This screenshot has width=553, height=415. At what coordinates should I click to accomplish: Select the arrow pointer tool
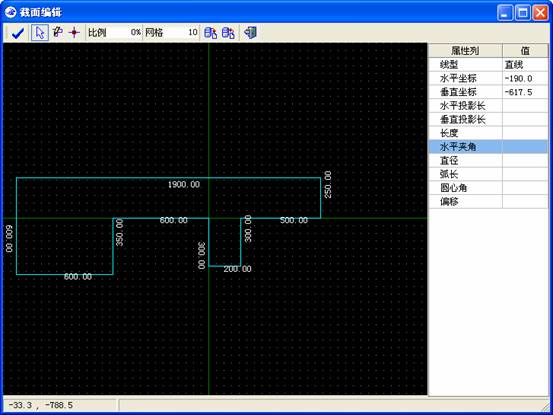(x=40, y=33)
